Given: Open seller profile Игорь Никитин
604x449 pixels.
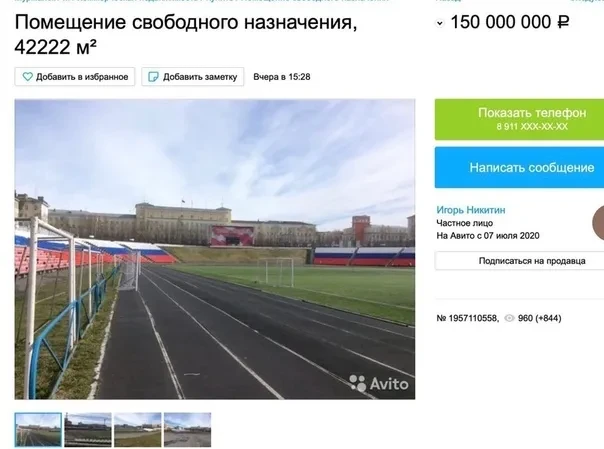Looking at the screenshot, I should (471, 210).
